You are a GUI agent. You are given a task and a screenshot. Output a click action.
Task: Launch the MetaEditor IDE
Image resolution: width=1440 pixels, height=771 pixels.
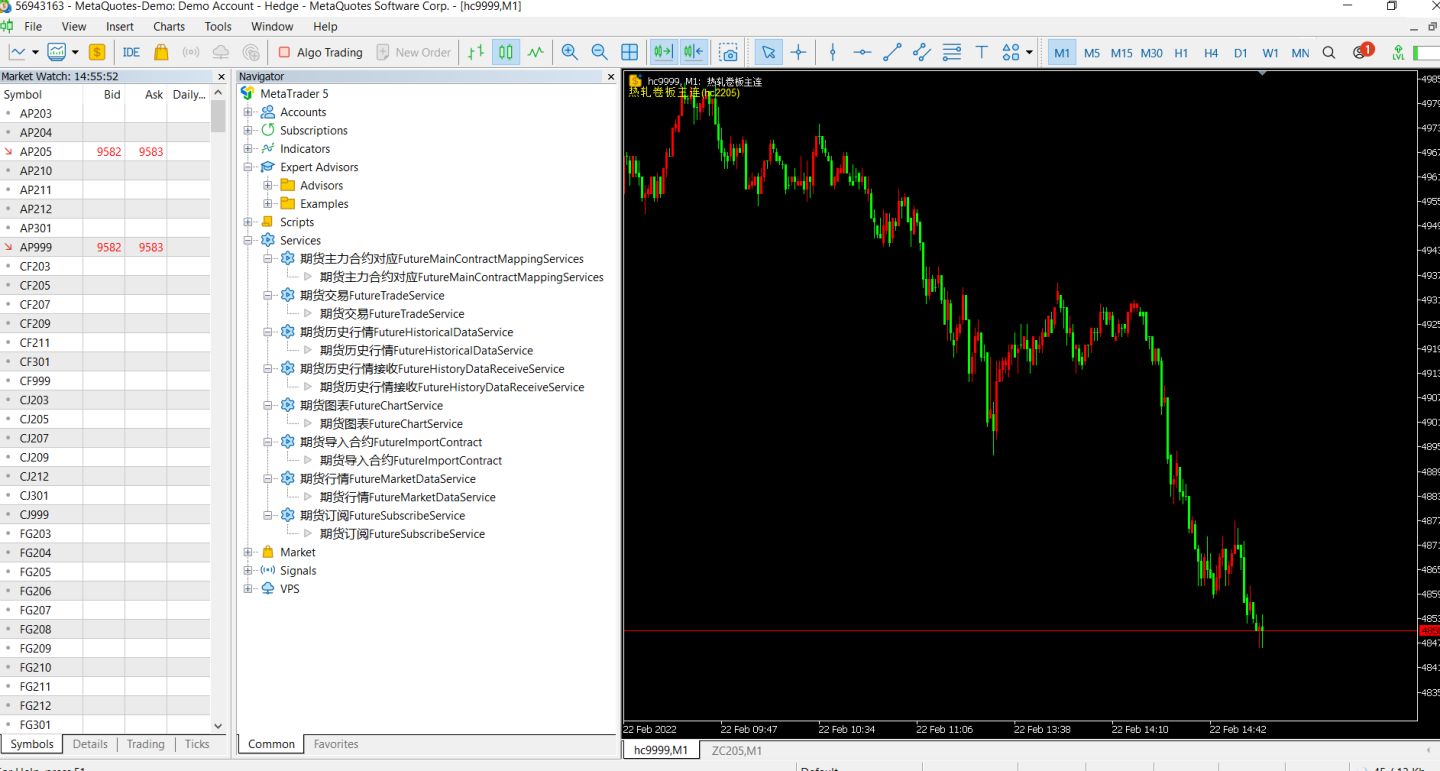[x=131, y=52]
